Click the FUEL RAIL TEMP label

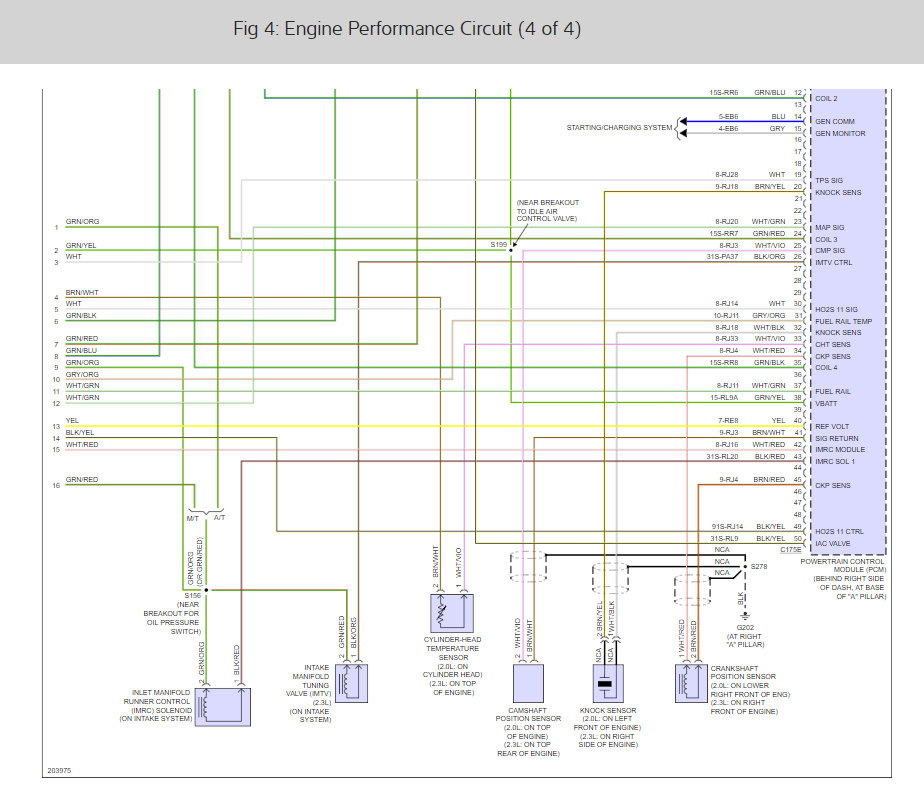pos(843,321)
